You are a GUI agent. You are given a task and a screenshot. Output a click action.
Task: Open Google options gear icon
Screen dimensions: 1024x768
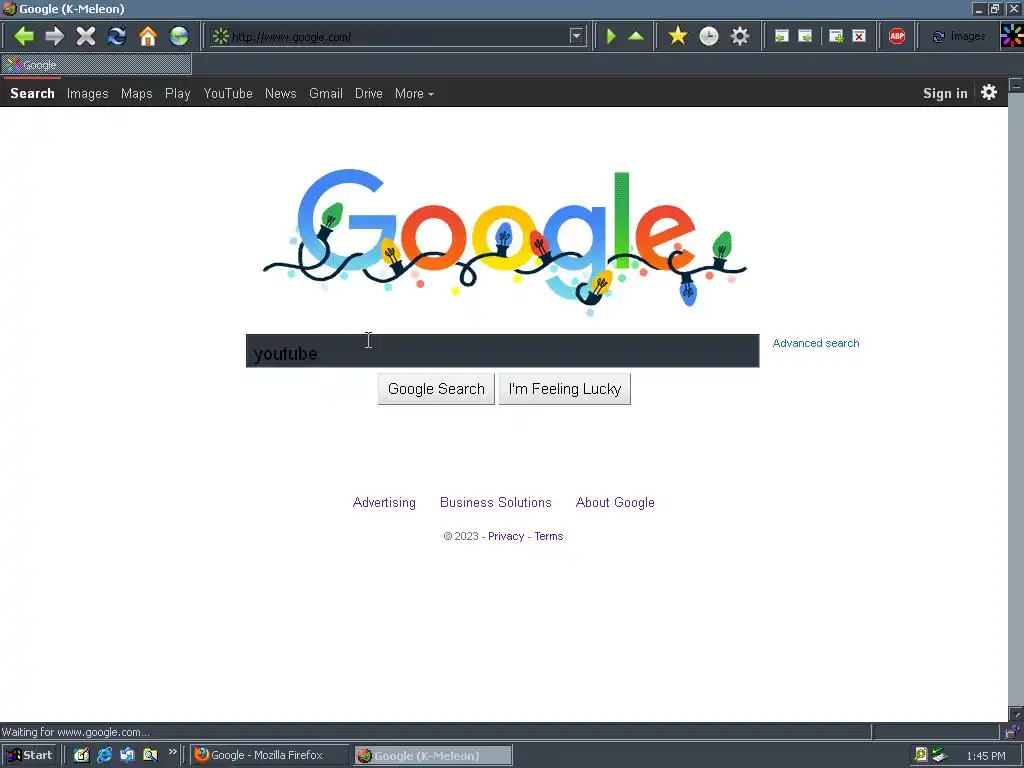[989, 92]
